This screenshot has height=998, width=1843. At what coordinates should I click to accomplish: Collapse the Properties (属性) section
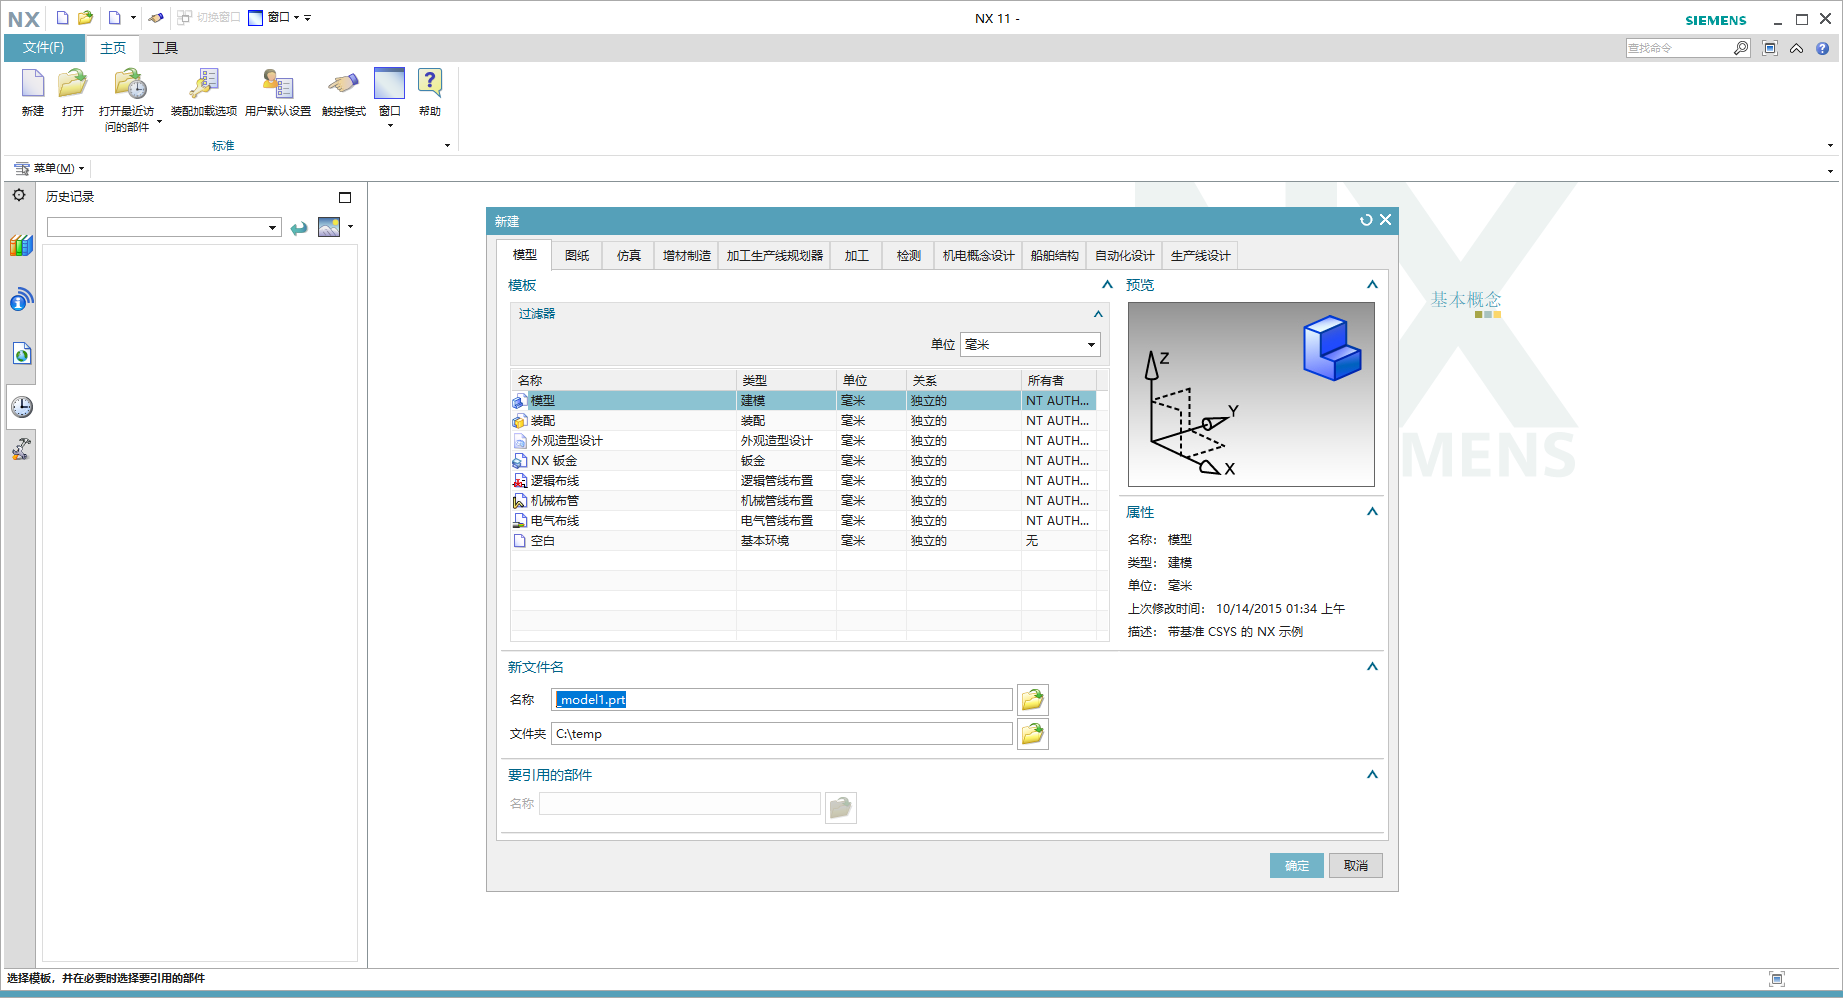pos(1372,512)
